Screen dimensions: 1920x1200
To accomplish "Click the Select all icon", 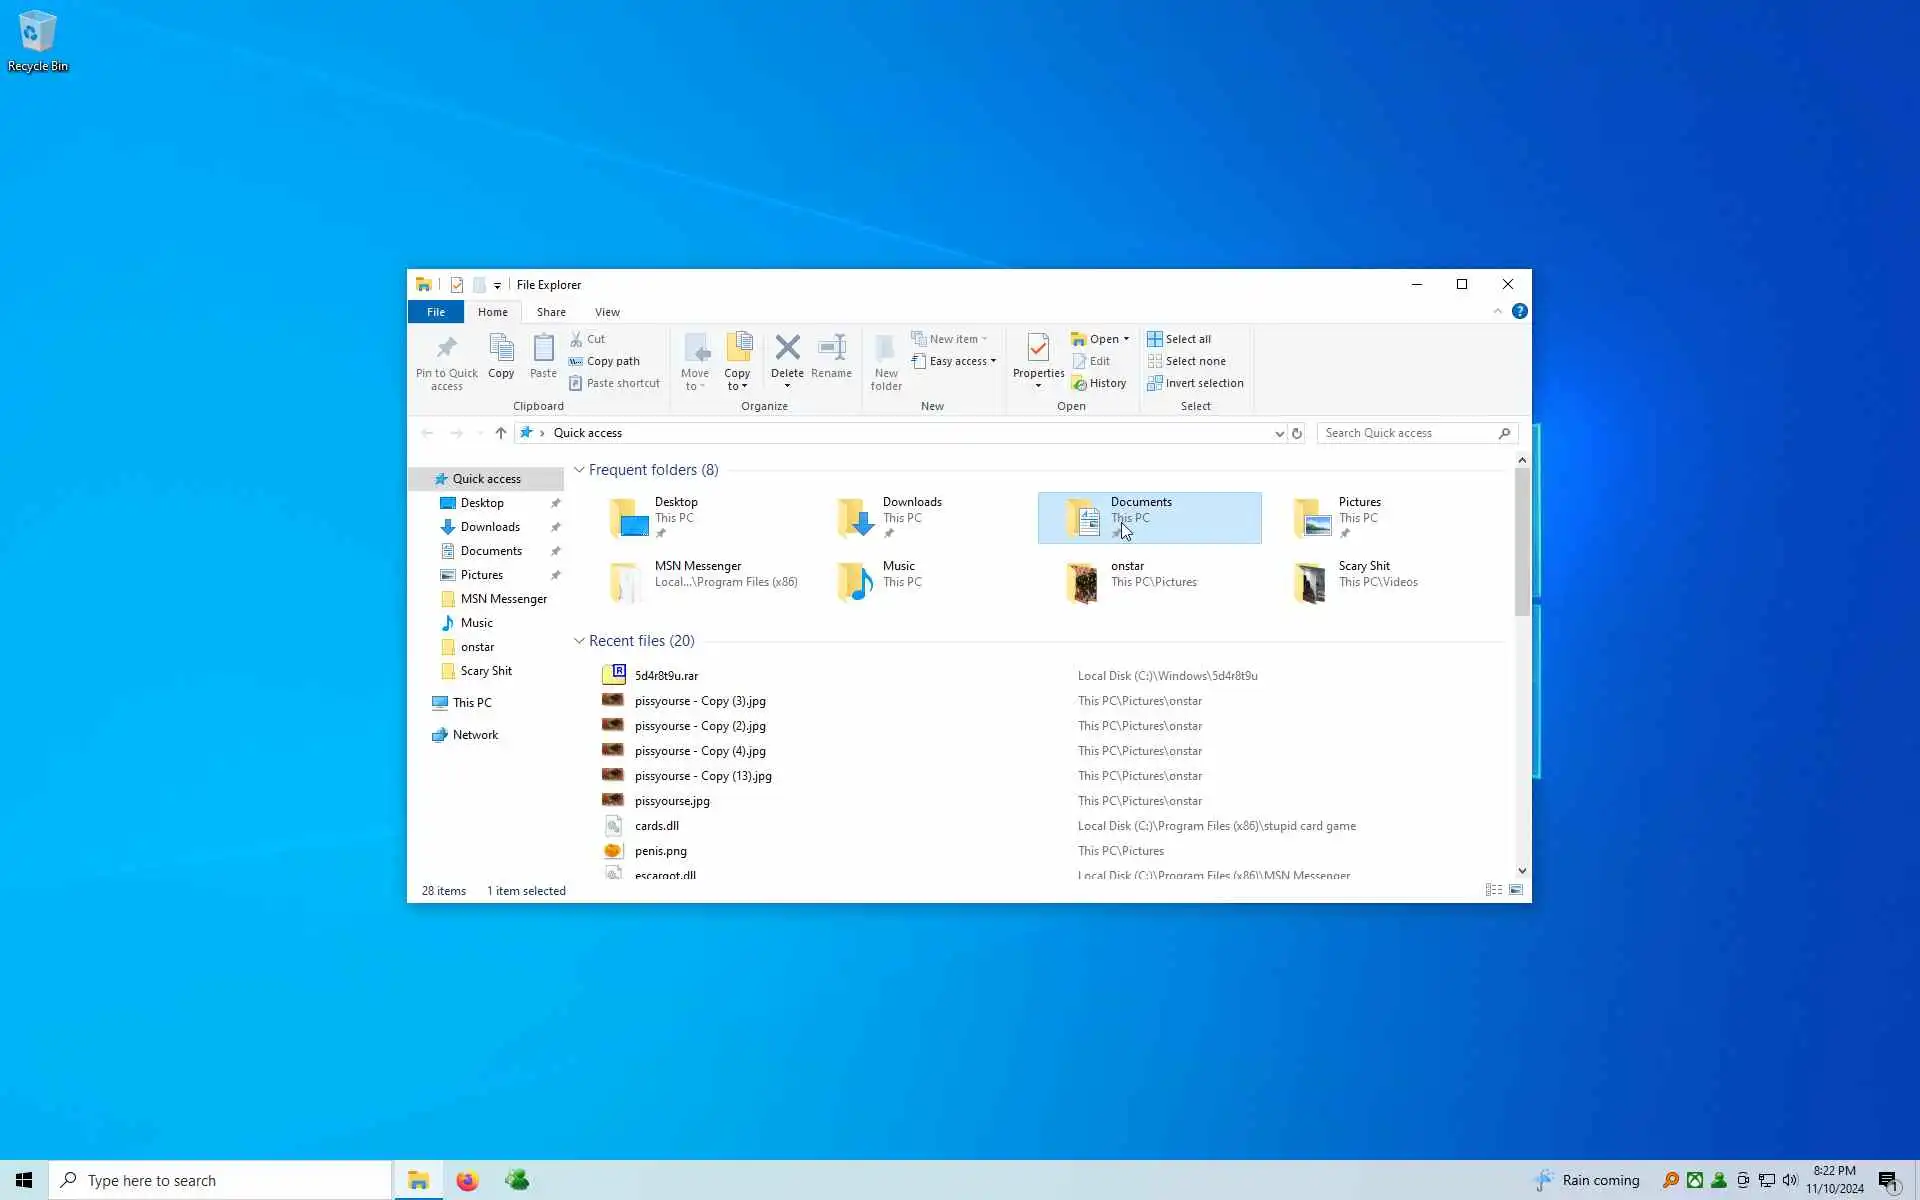I will (1155, 339).
